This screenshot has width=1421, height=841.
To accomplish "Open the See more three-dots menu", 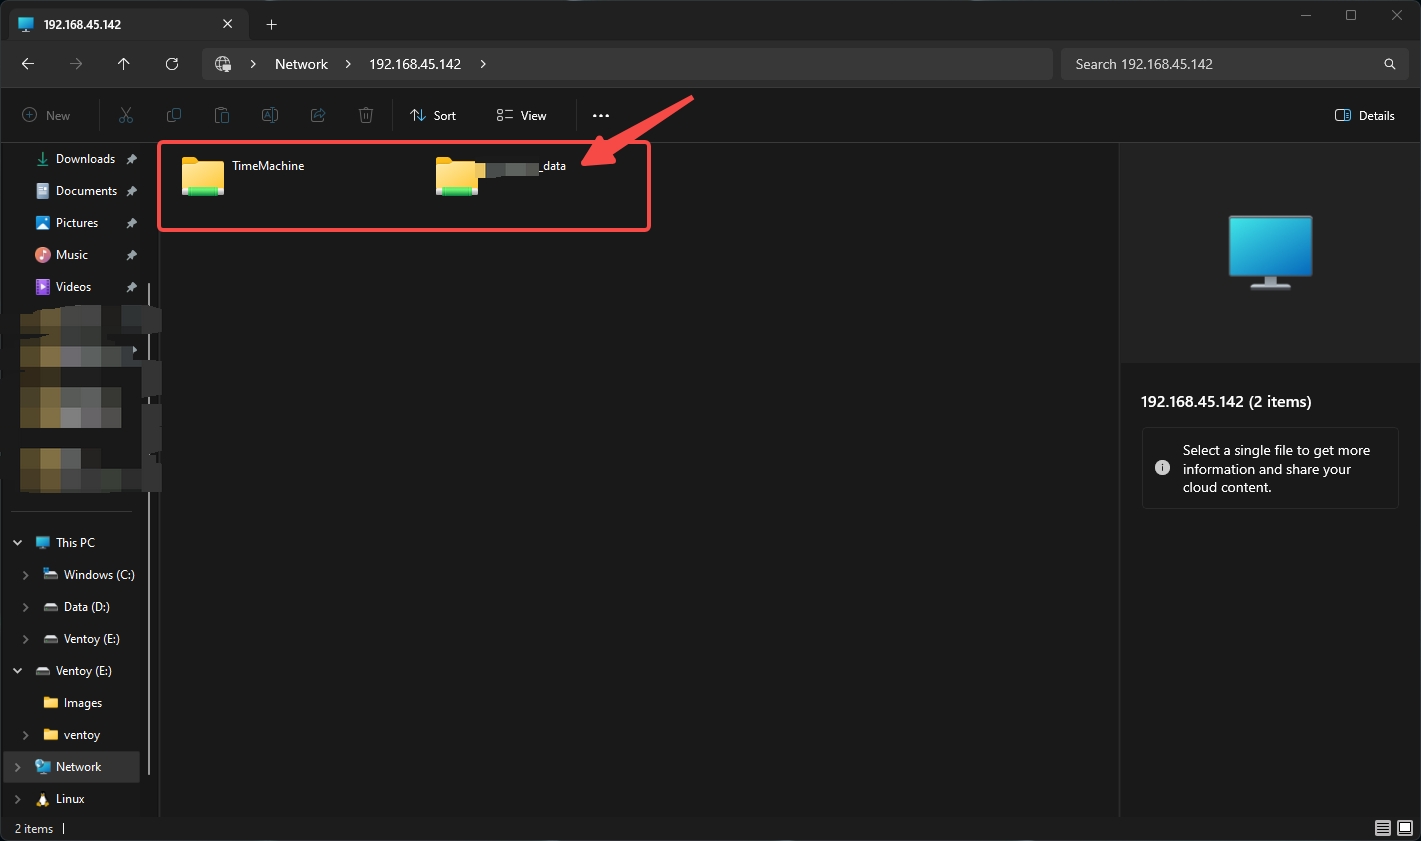I will tap(601, 116).
